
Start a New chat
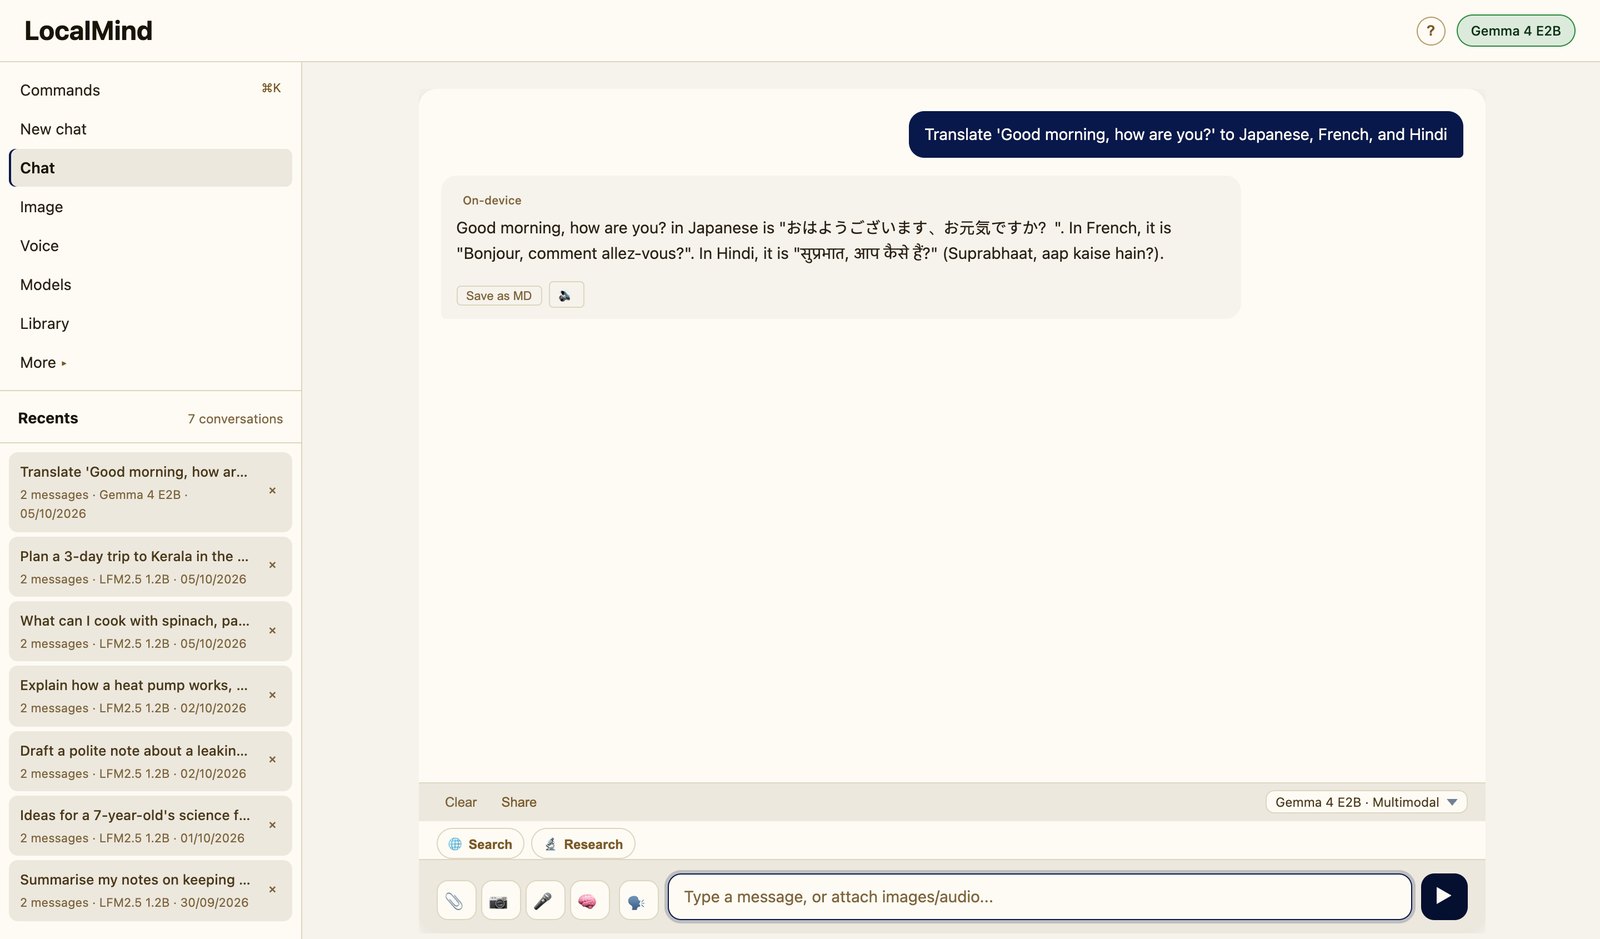coord(150,129)
